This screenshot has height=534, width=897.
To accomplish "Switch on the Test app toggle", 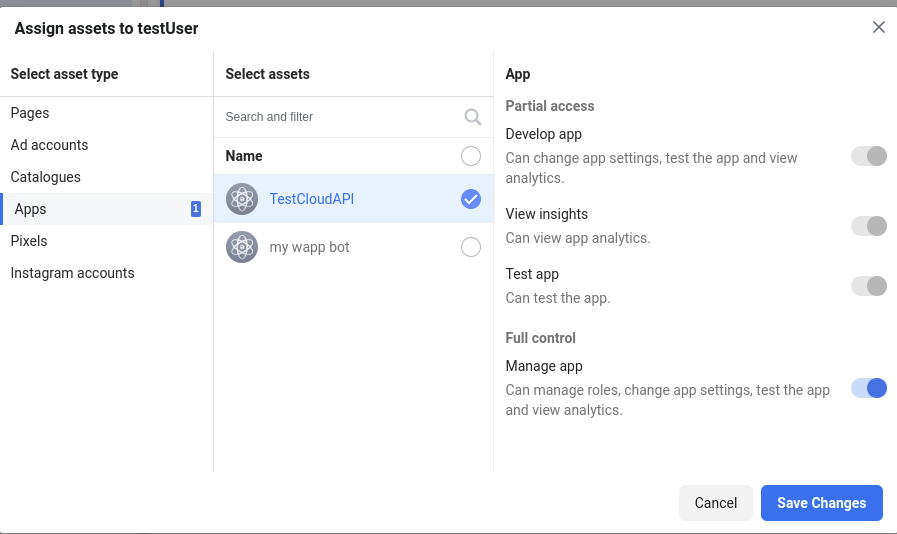I will [x=868, y=286].
